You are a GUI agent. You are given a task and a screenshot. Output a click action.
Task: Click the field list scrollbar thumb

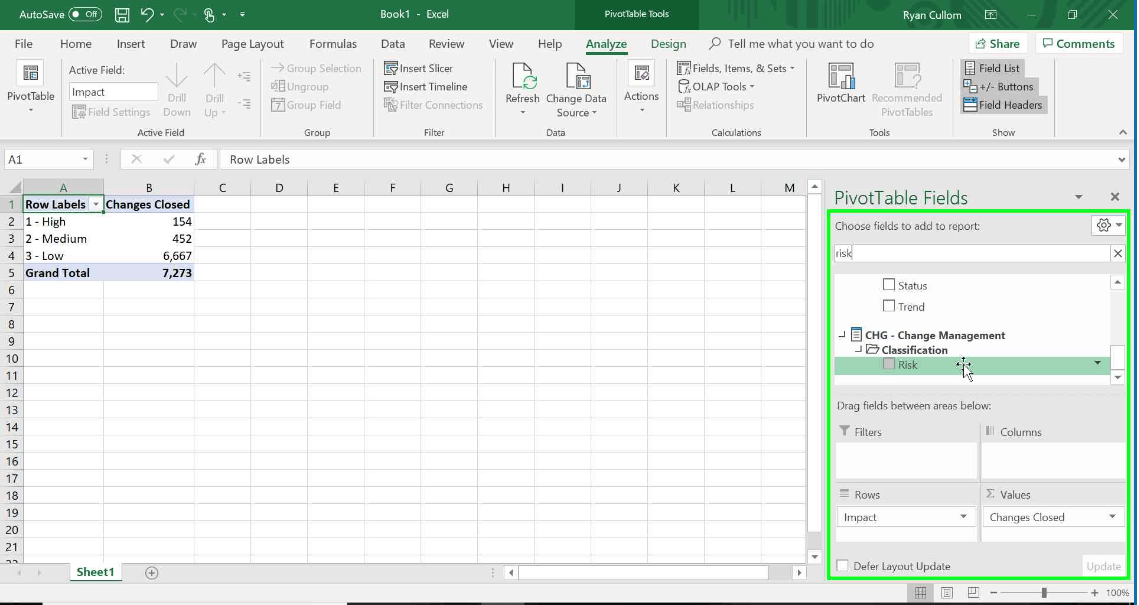[x=1117, y=357]
